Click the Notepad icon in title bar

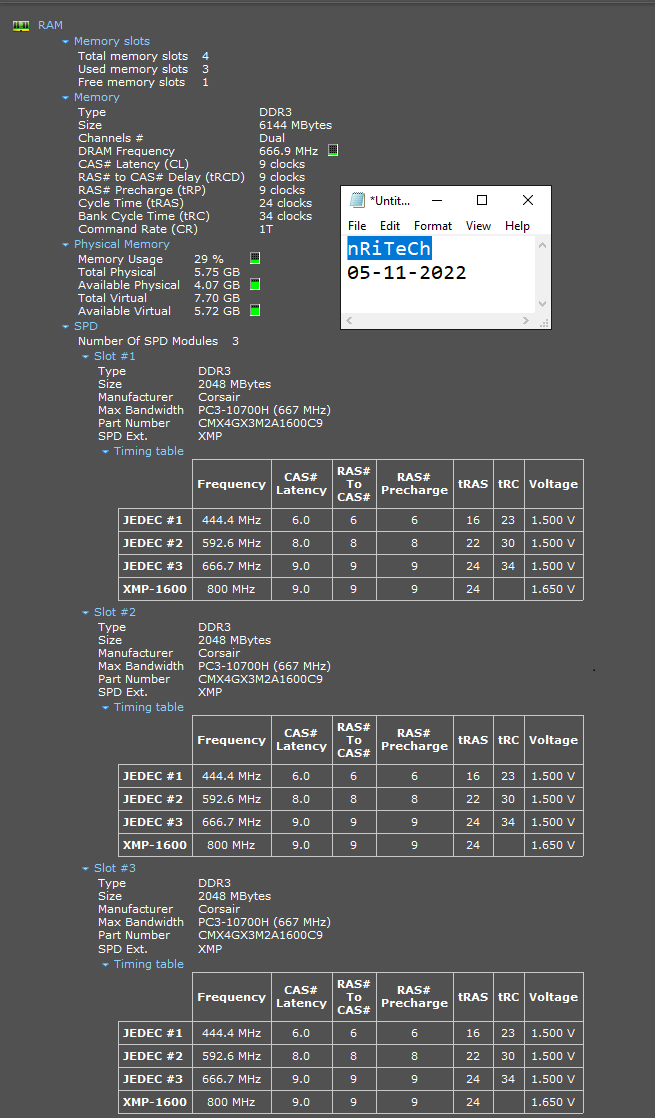pyautogui.click(x=357, y=200)
